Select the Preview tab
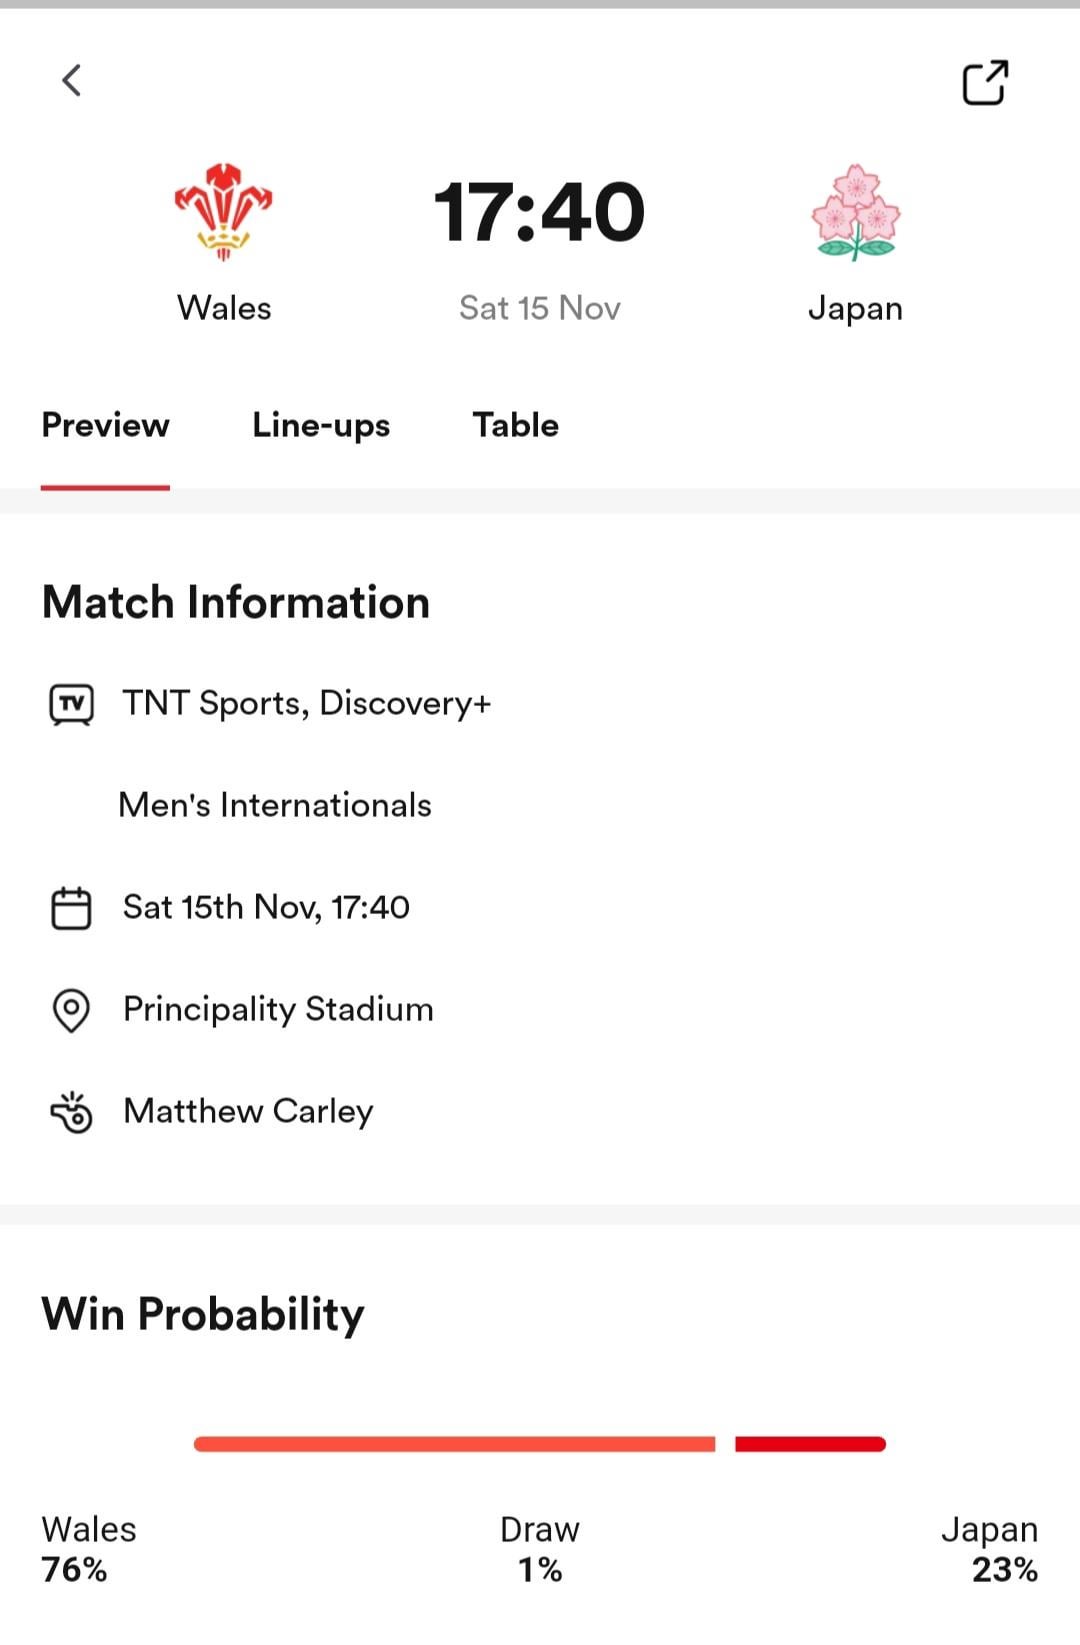 [x=106, y=425]
